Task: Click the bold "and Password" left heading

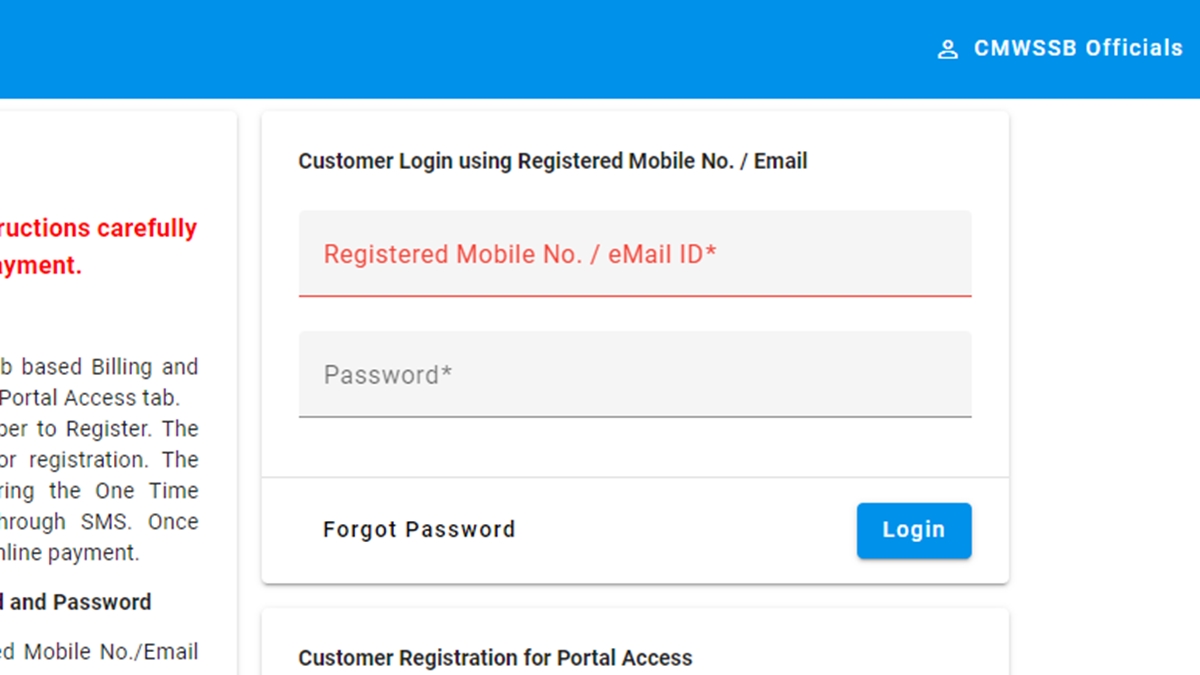Action: pyautogui.click(x=76, y=602)
